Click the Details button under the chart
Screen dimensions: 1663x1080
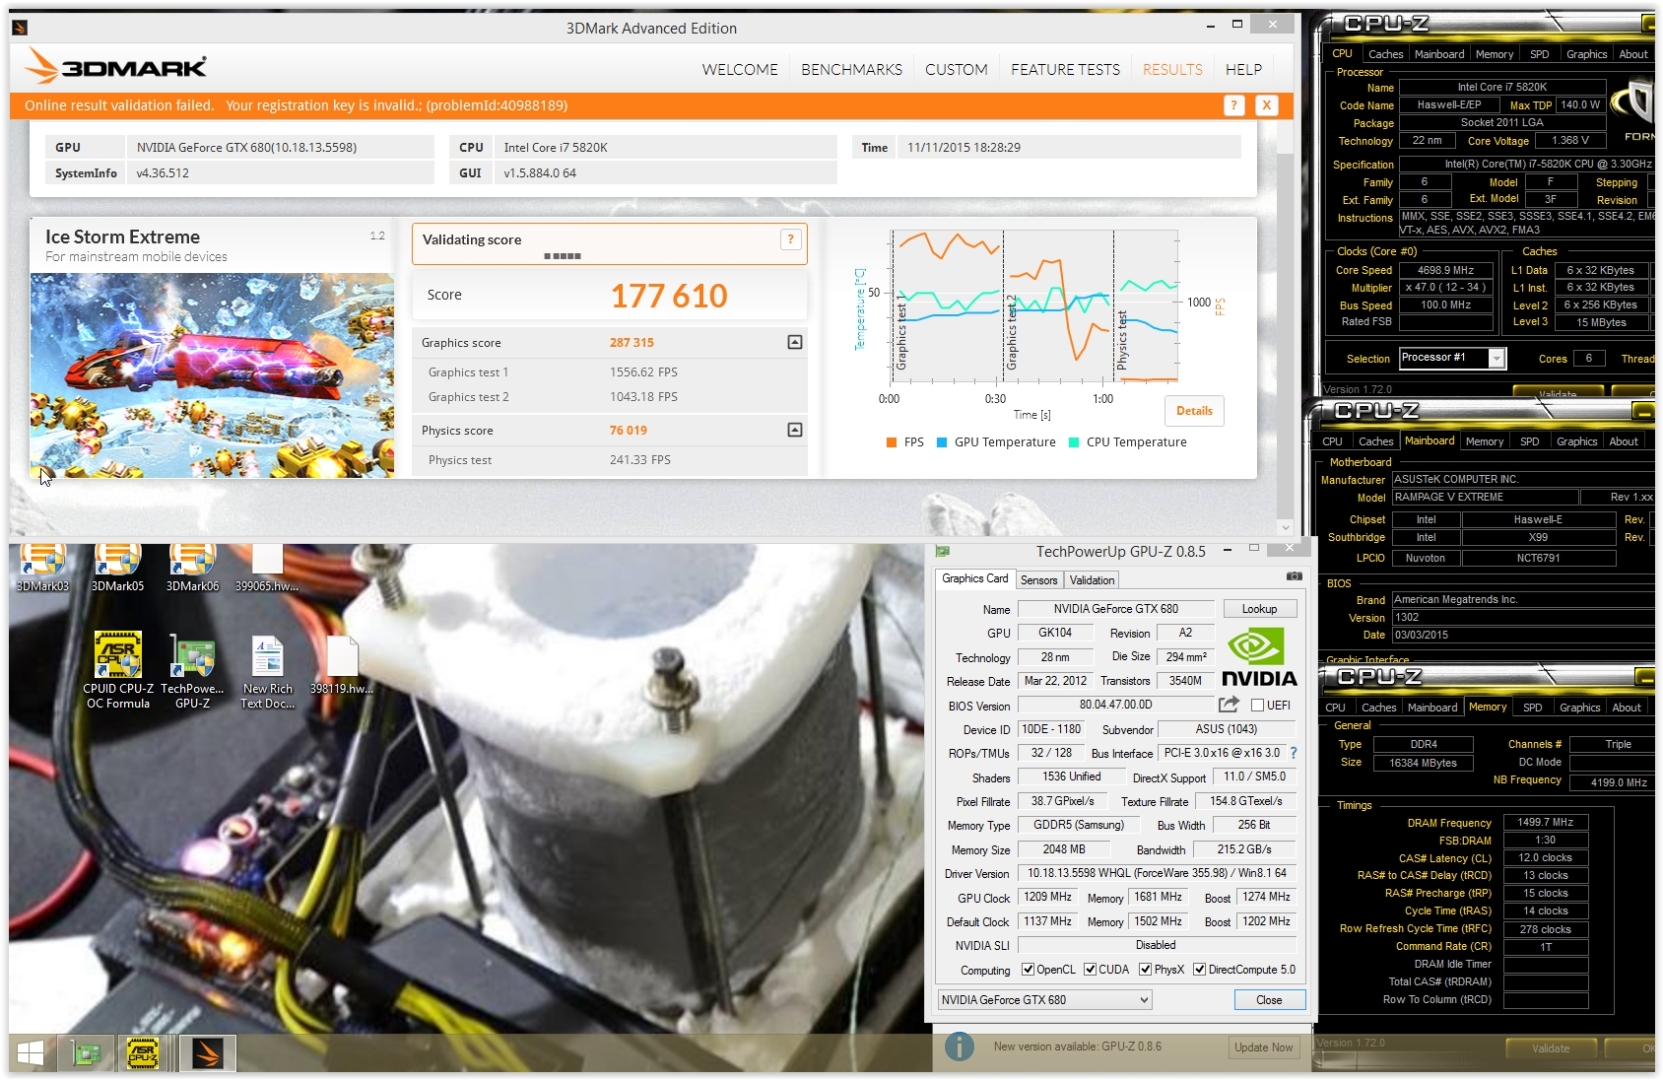click(x=1194, y=411)
